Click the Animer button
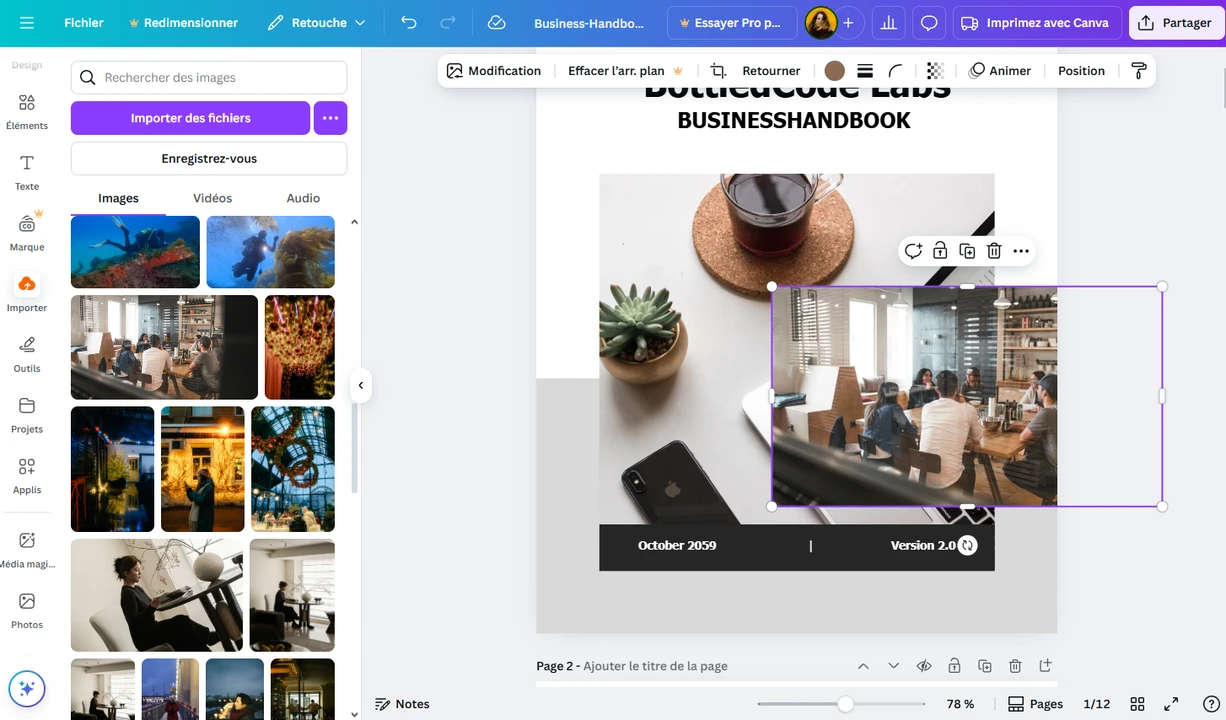Screen dimensions: 1226x720 click(x=1000, y=71)
